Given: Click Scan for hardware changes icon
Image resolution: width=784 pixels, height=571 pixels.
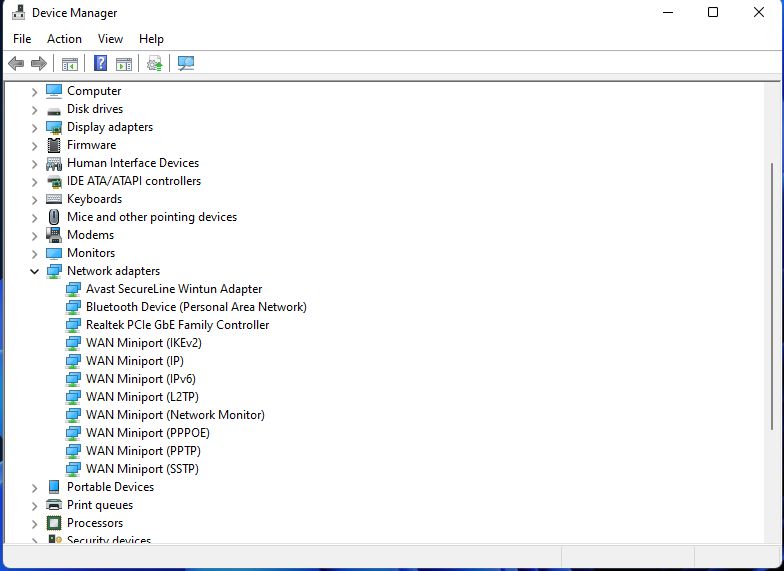Looking at the screenshot, I should click(186, 64).
